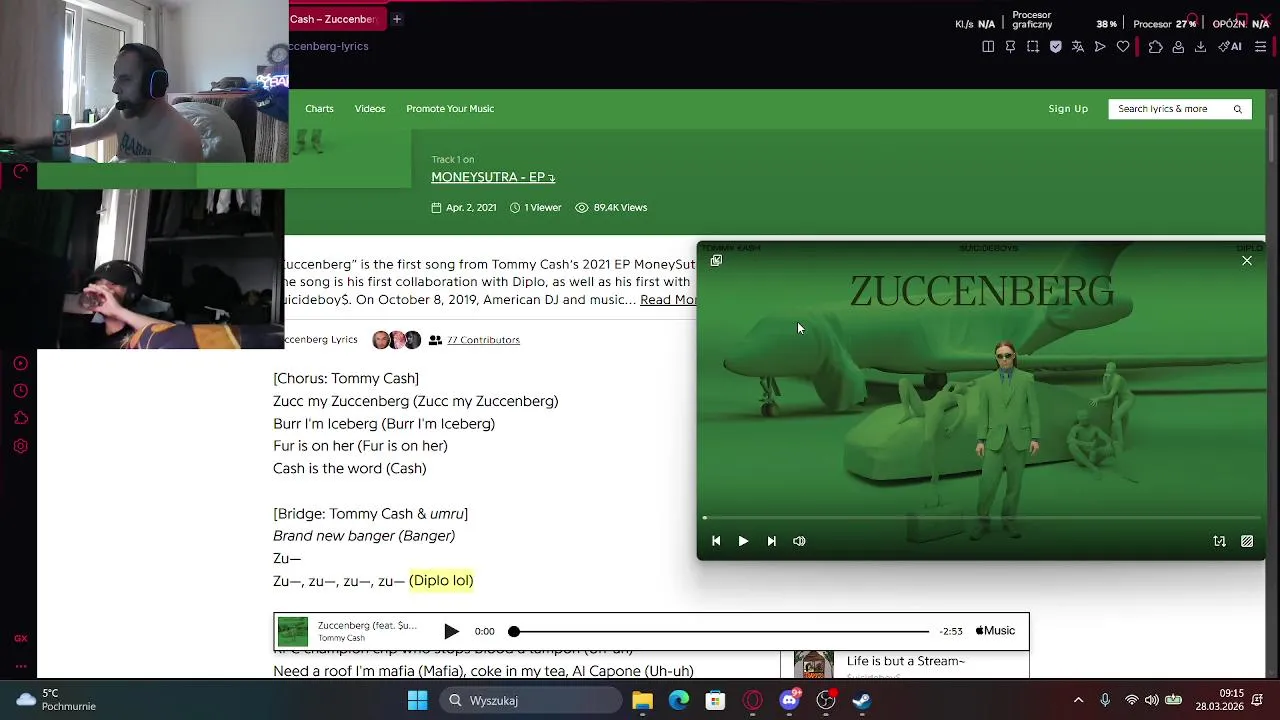Screen dimensions: 1280x720
Task: Play the Apple Music preview
Action: coord(451,631)
